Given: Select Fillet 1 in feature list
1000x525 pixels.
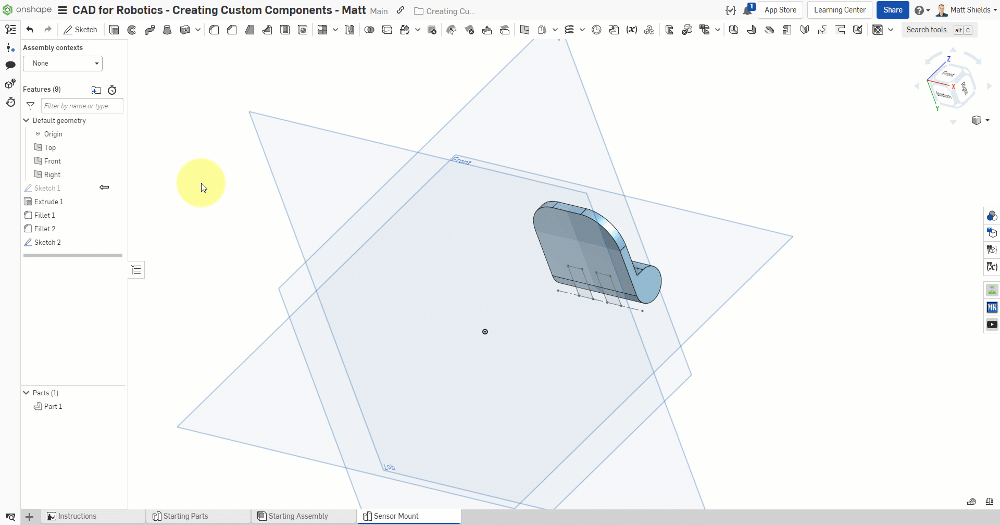Looking at the screenshot, I should point(45,215).
